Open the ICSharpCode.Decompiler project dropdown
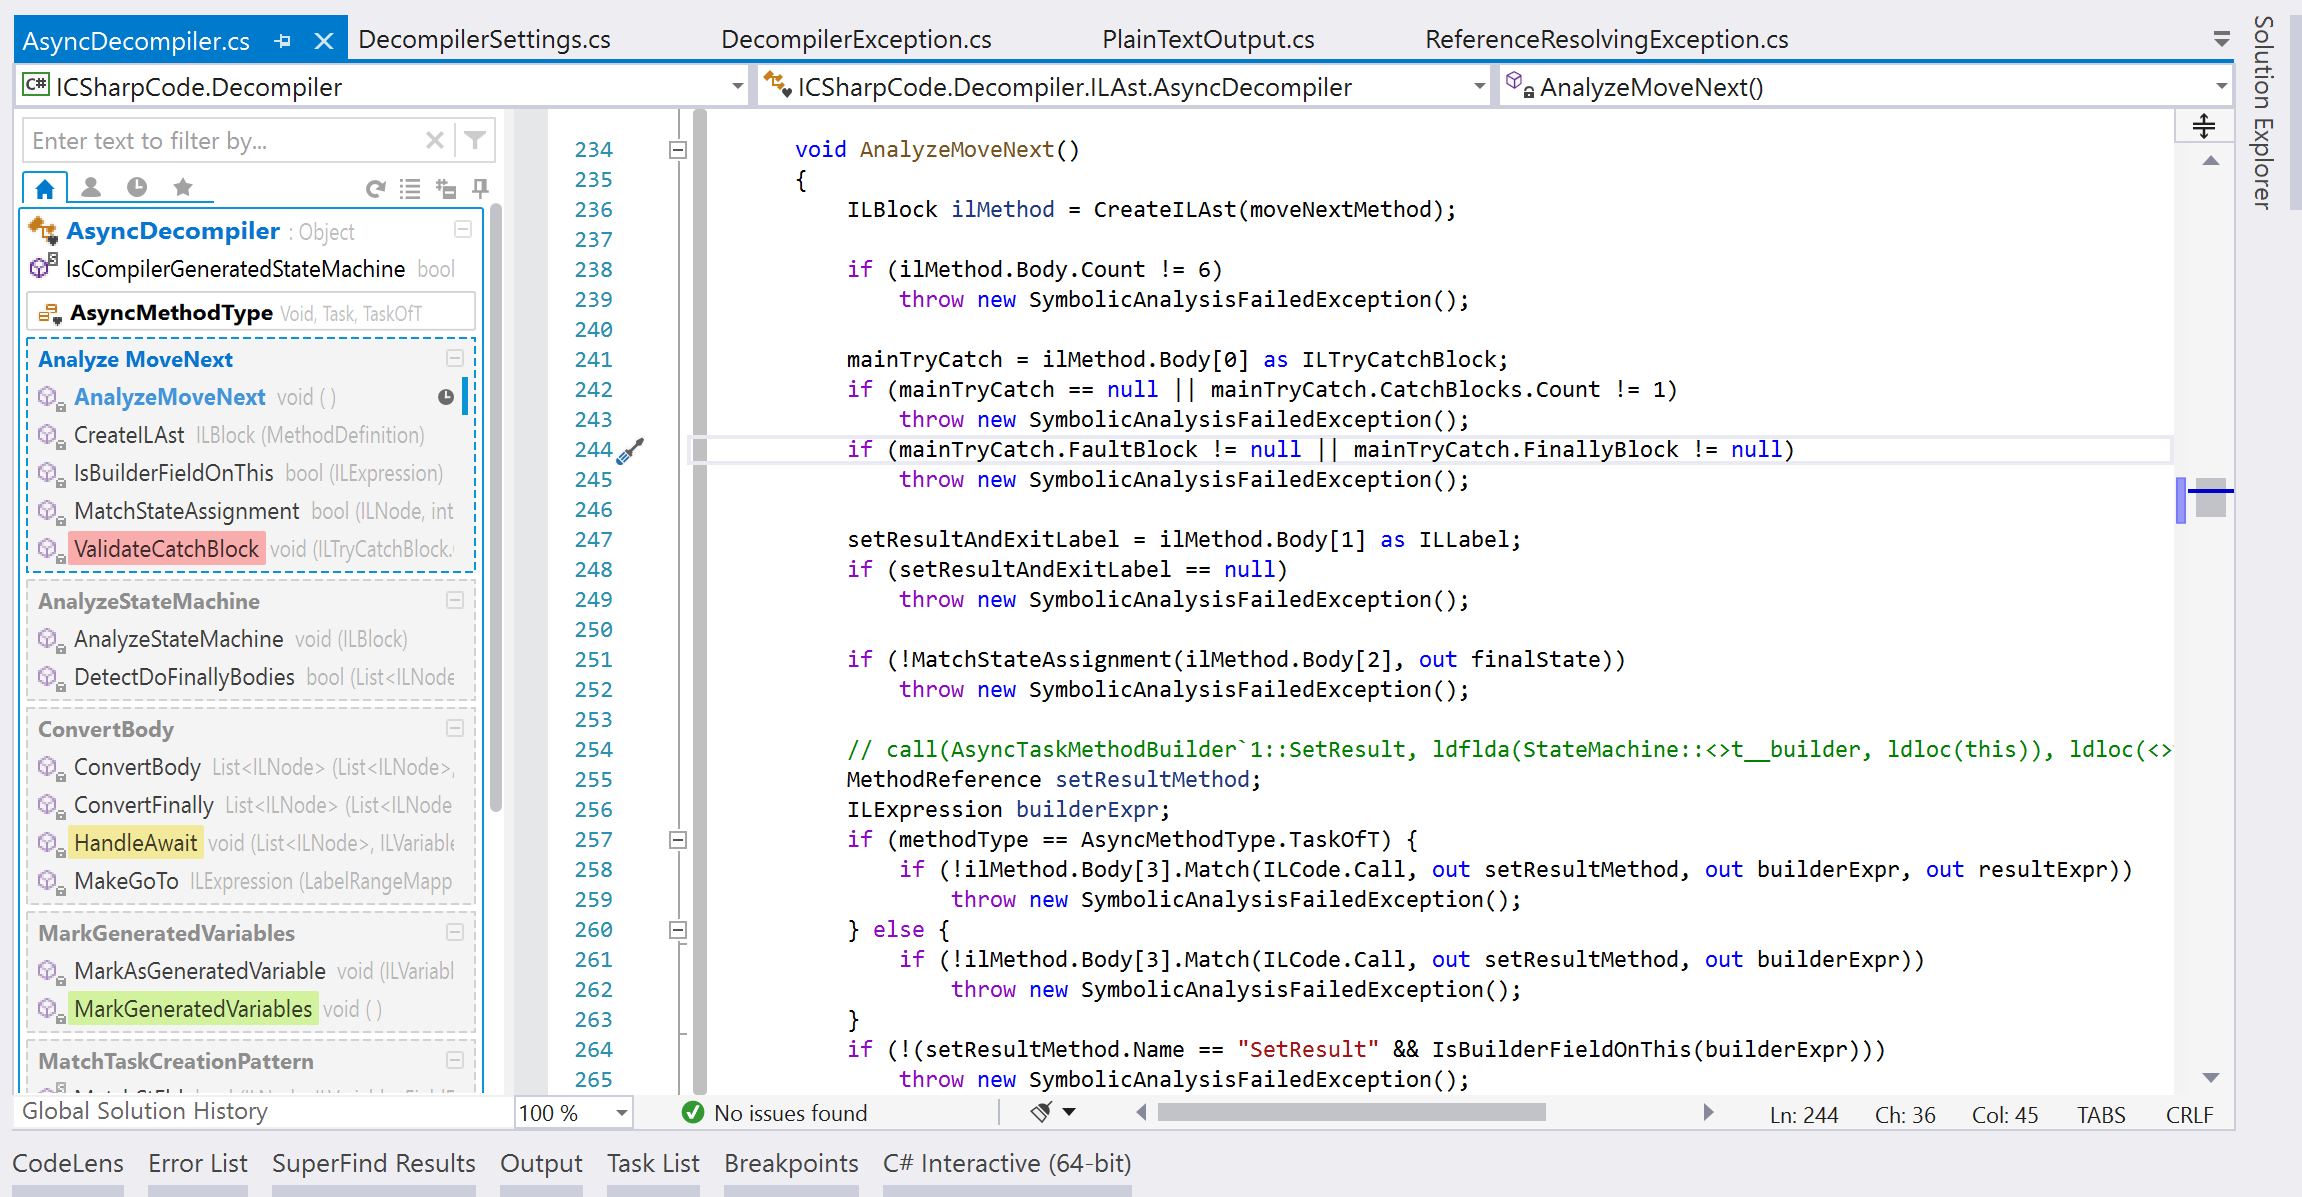This screenshot has width=2302, height=1197. pos(737,87)
